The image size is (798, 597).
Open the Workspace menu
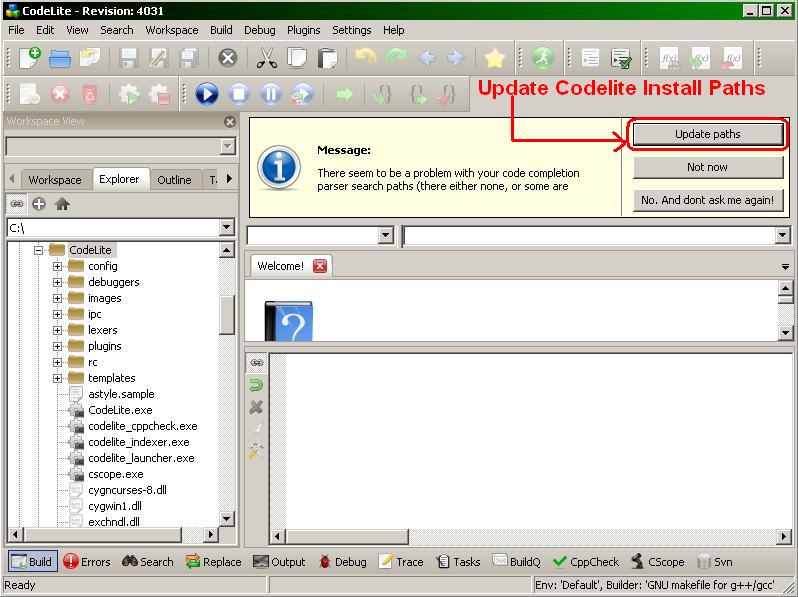coord(172,30)
